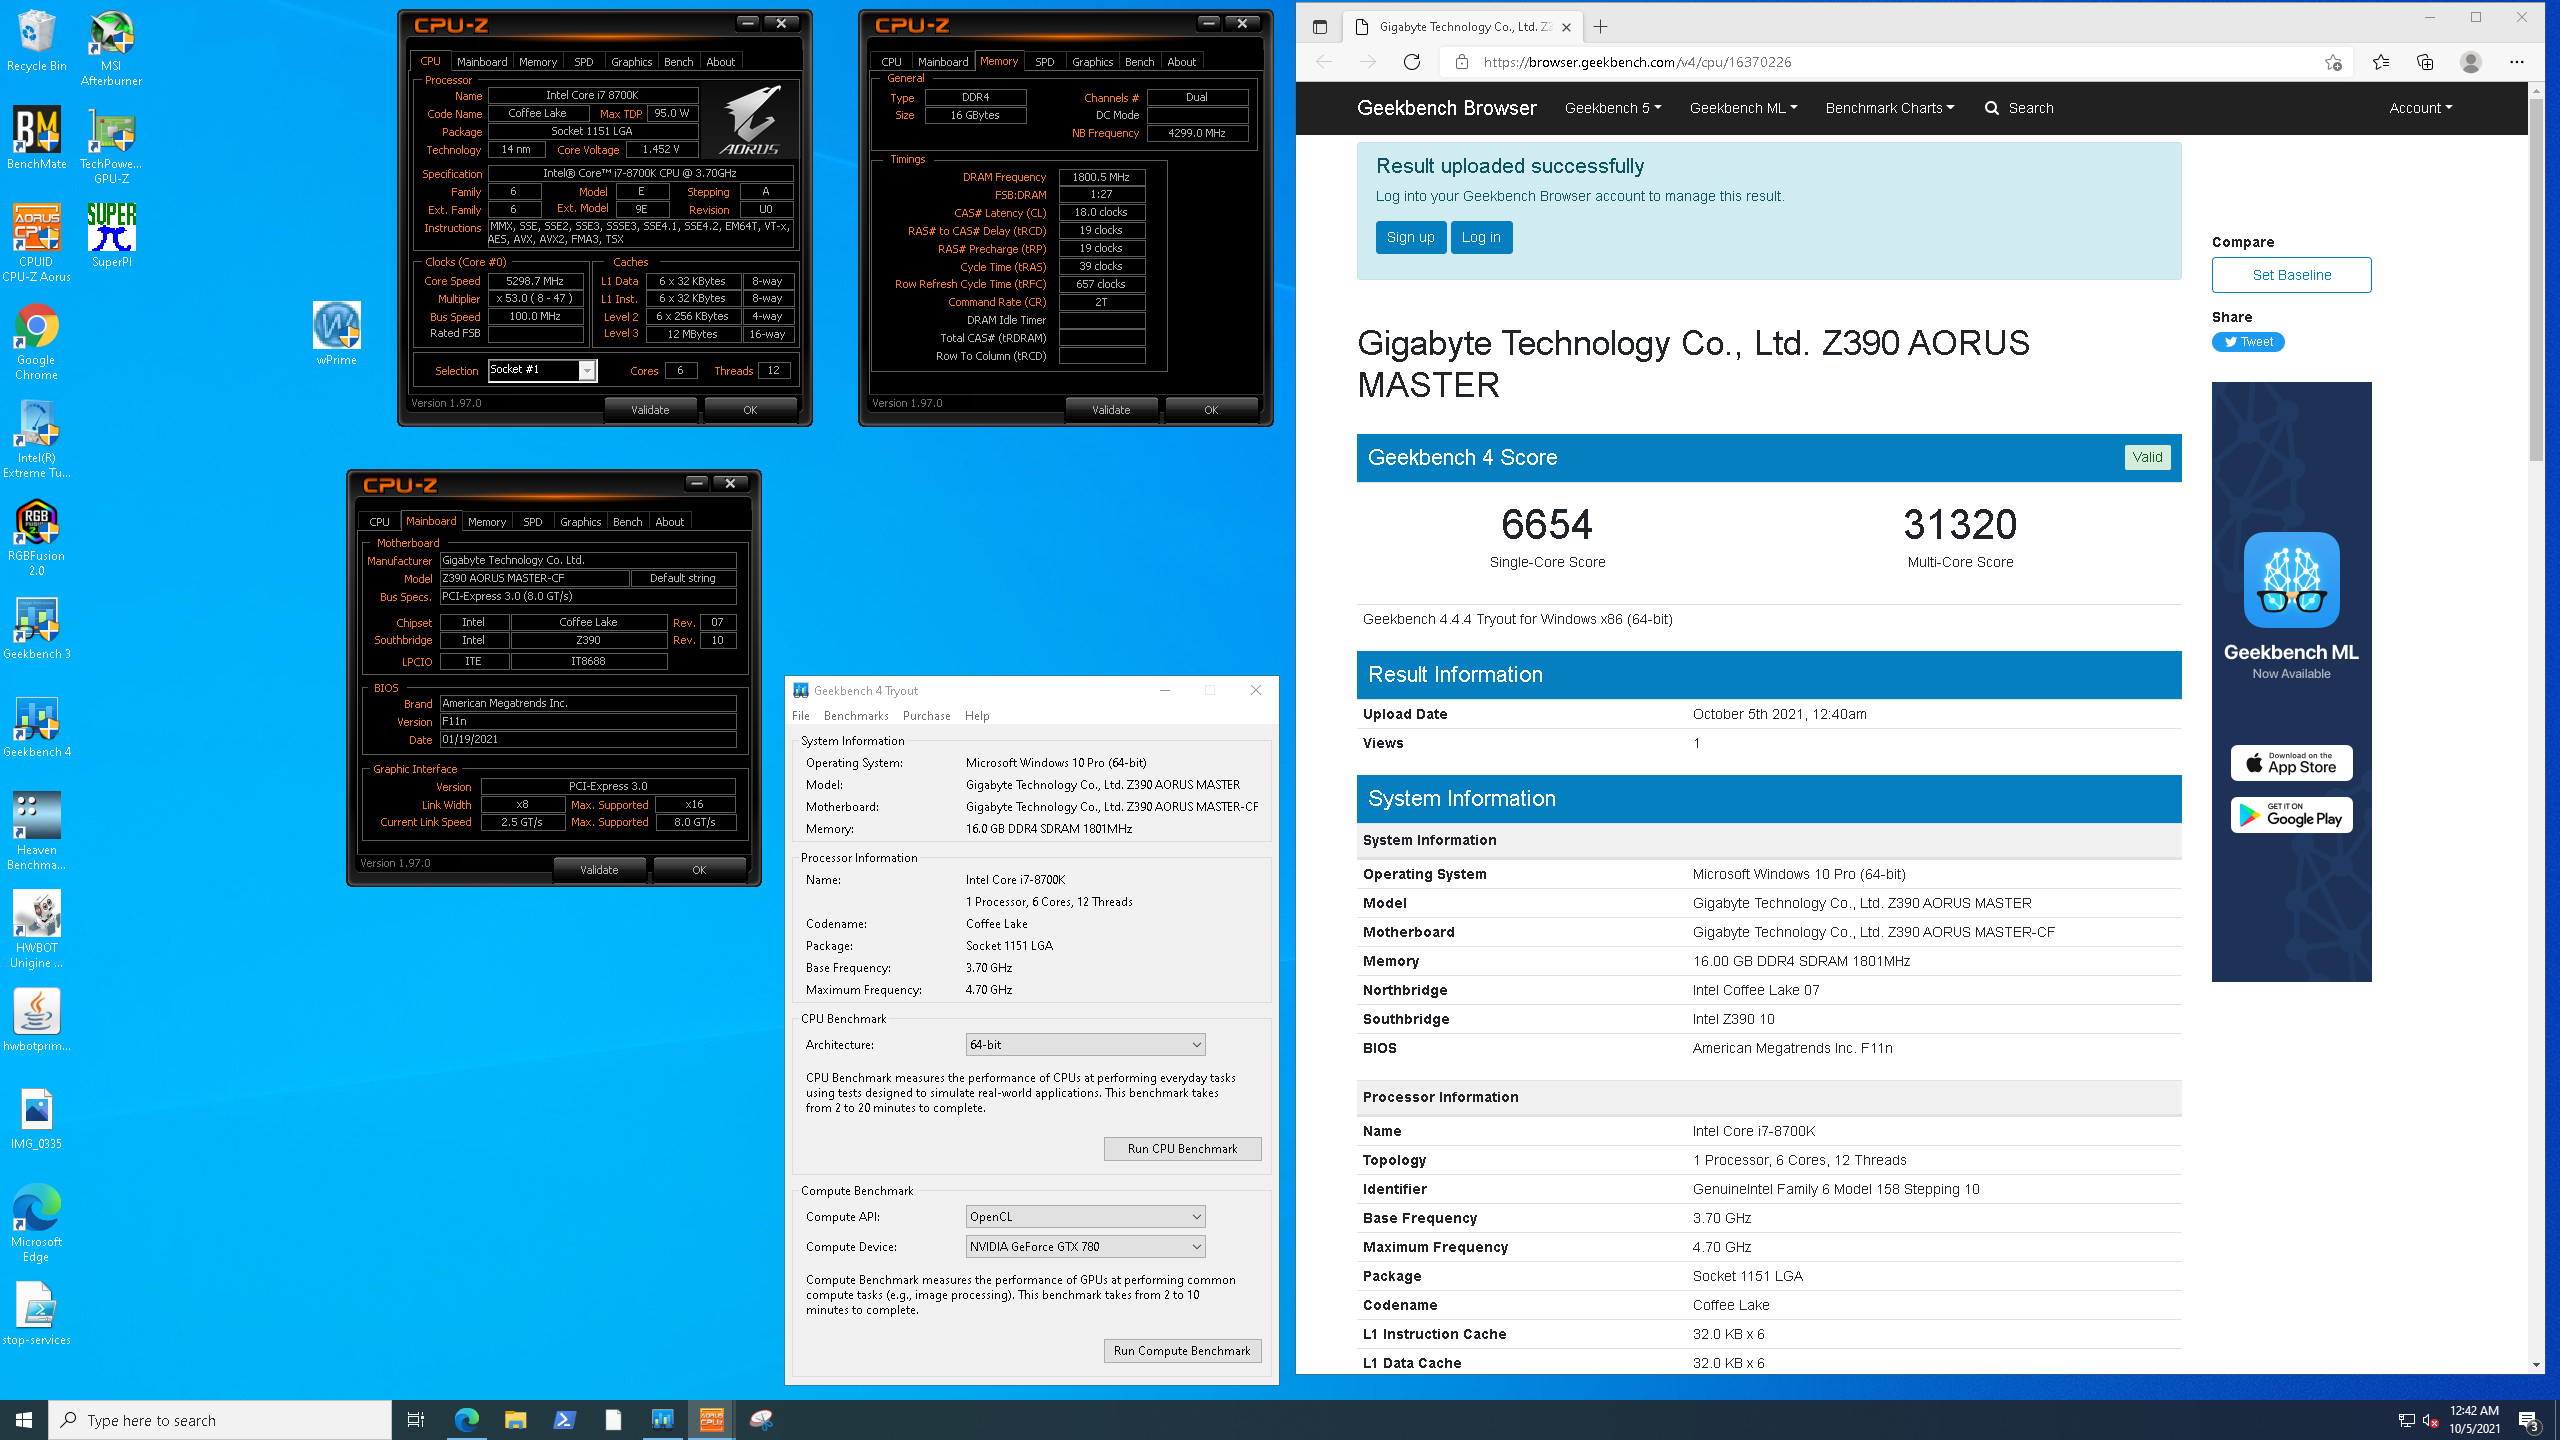Click the browser address bar URL
Viewport: 2560px width, 1440px height.
click(x=1638, y=62)
